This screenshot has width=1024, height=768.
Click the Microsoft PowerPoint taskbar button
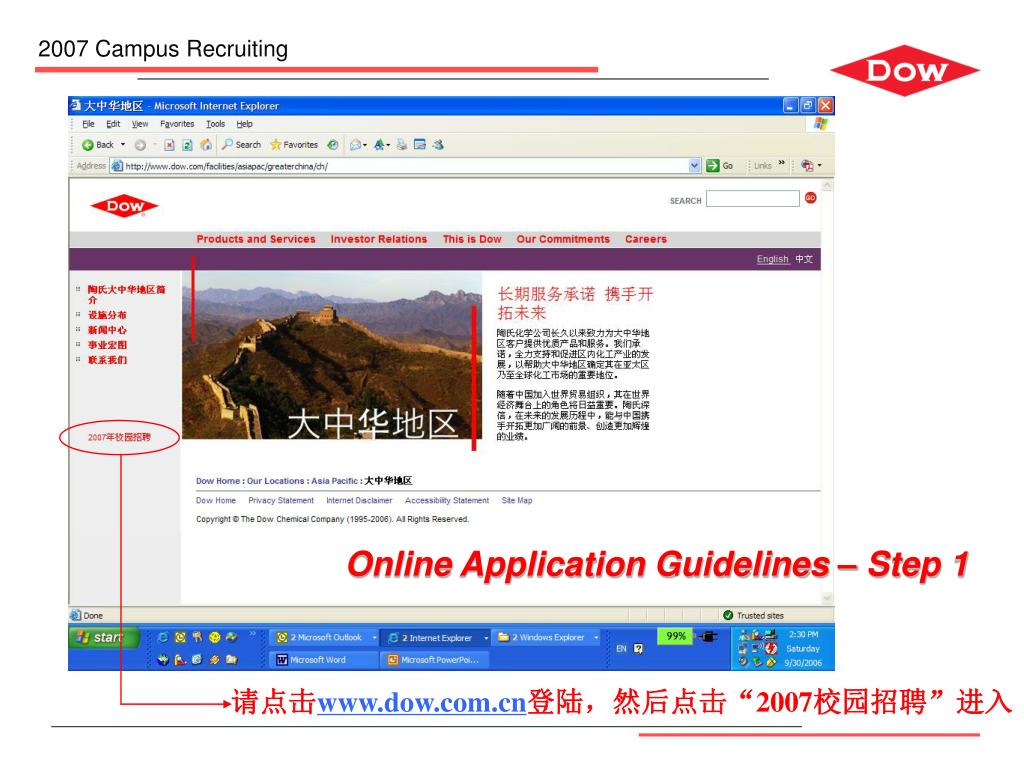tap(434, 660)
